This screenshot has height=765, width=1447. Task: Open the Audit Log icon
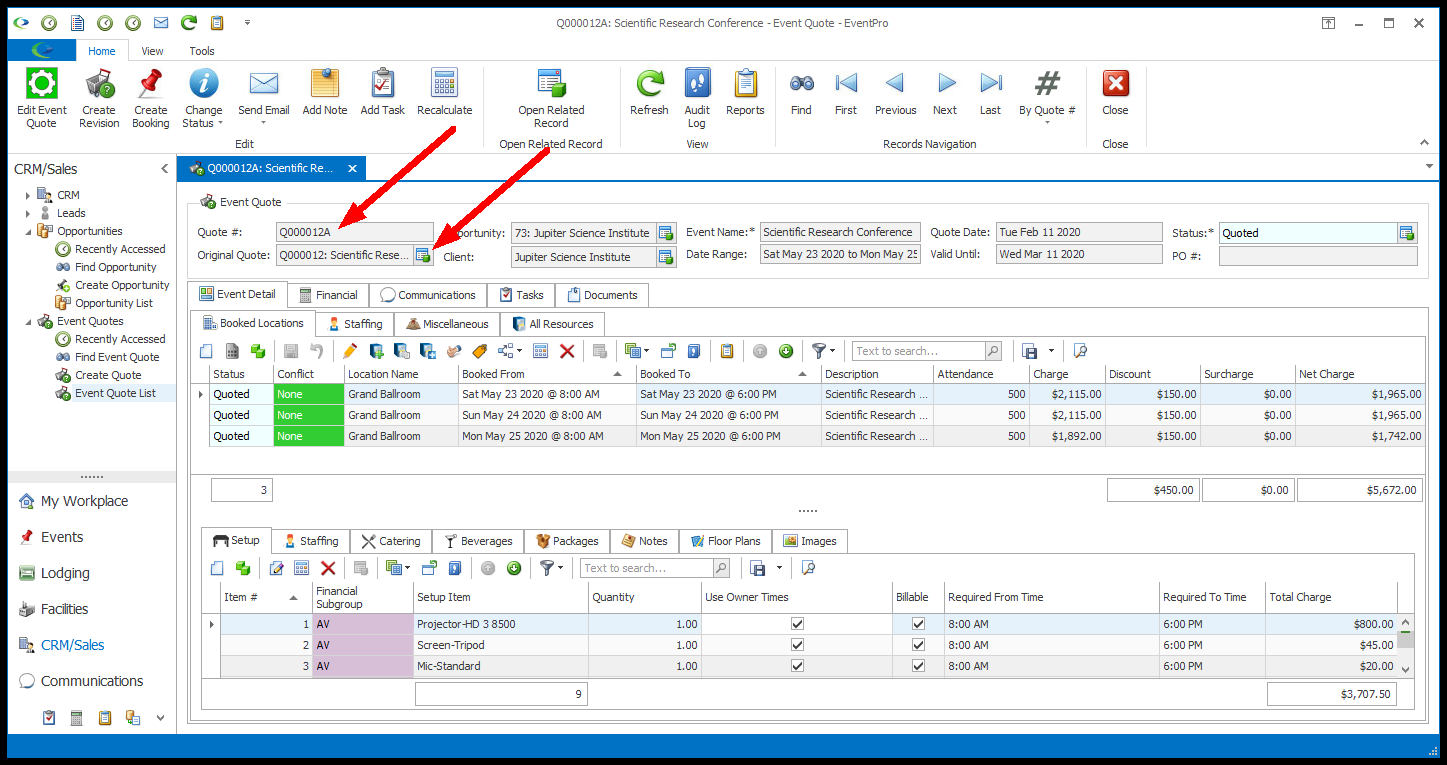click(x=697, y=83)
